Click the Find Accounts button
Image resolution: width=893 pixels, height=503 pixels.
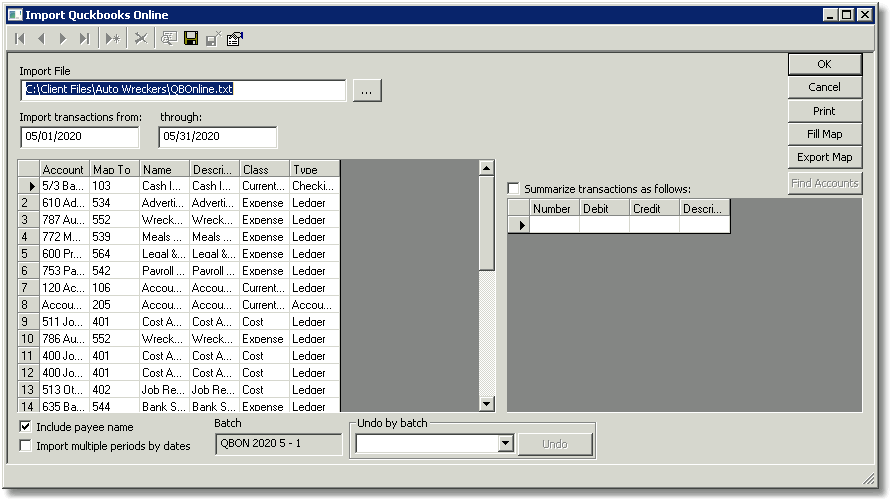click(824, 183)
